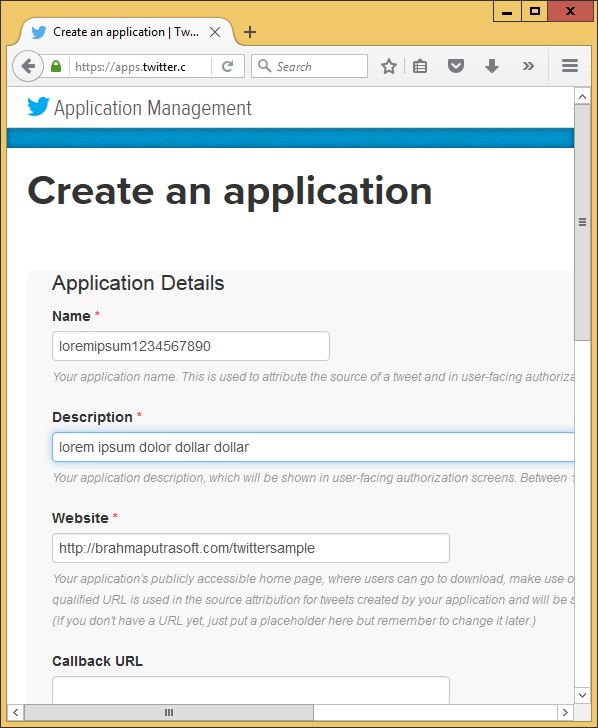Open the bookmarks list icon
The image size is (598, 728).
420,66
